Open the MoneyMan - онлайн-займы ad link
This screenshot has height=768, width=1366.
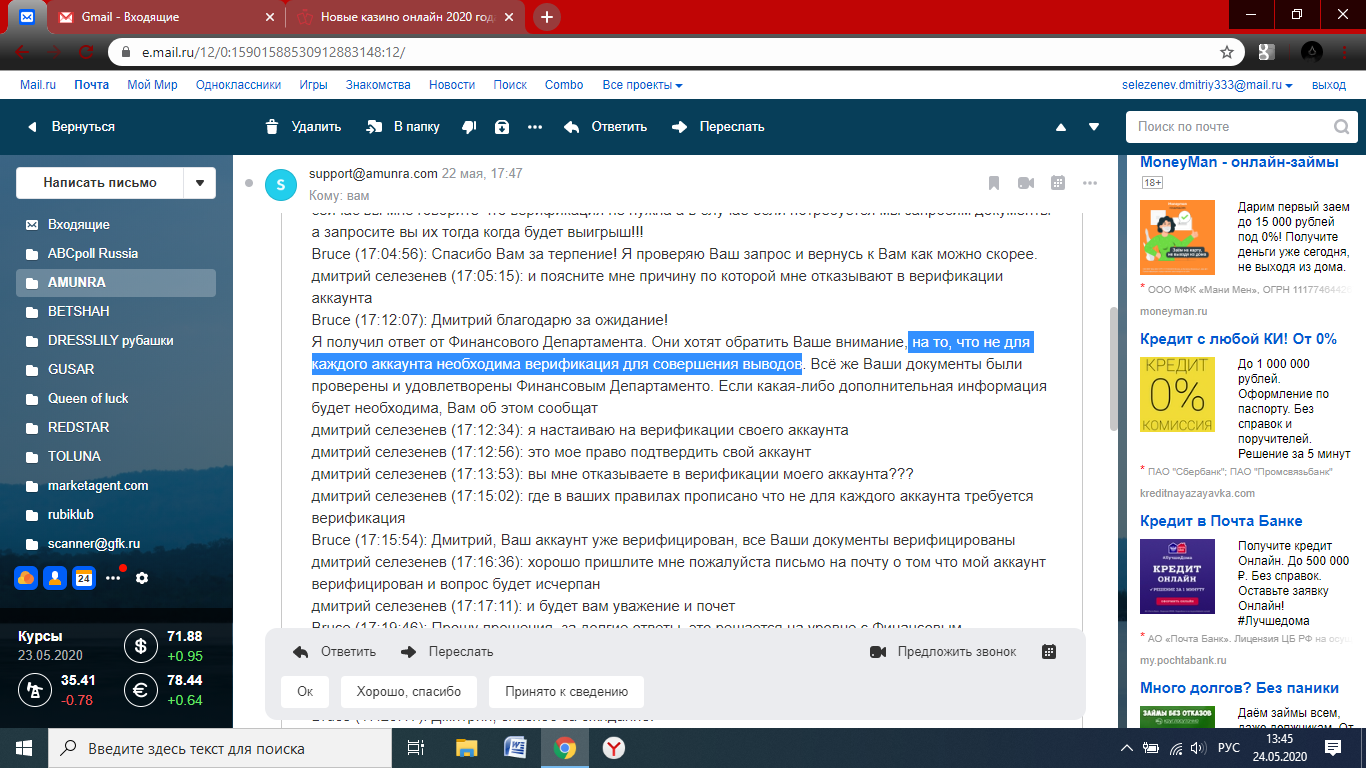coord(1239,162)
